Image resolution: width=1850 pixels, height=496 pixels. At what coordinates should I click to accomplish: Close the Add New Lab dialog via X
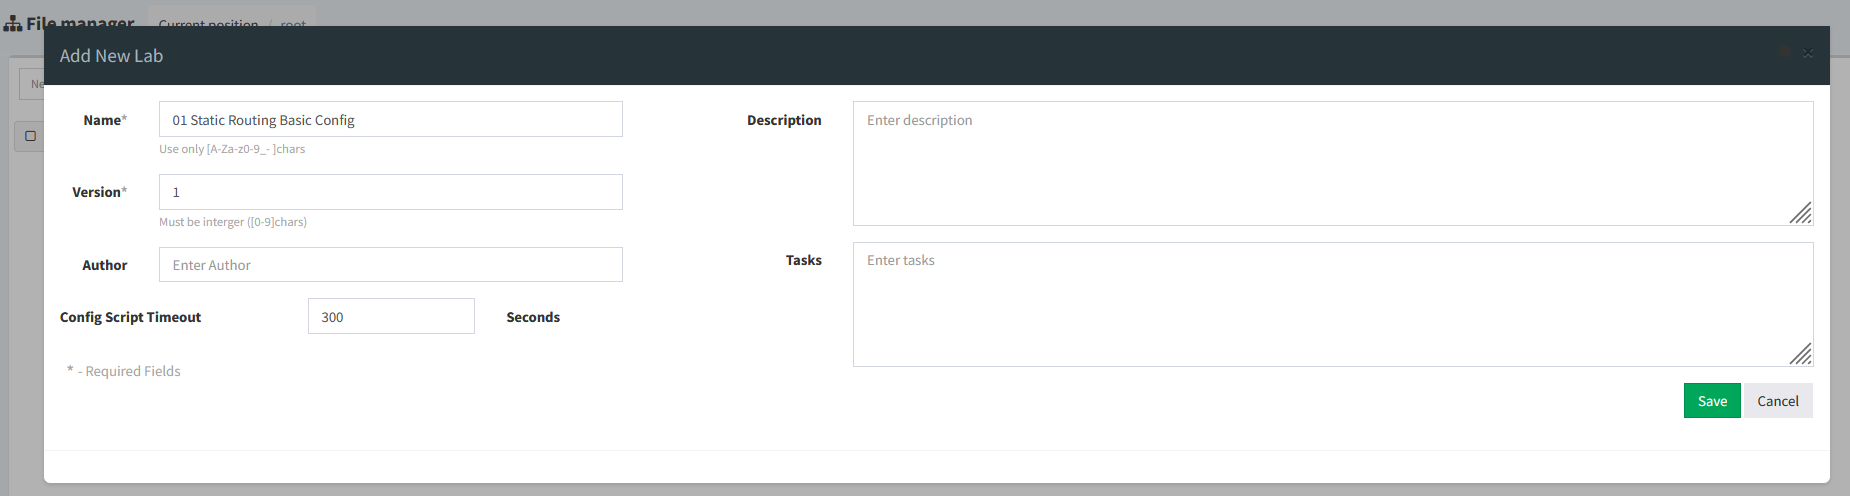[x=1808, y=53]
